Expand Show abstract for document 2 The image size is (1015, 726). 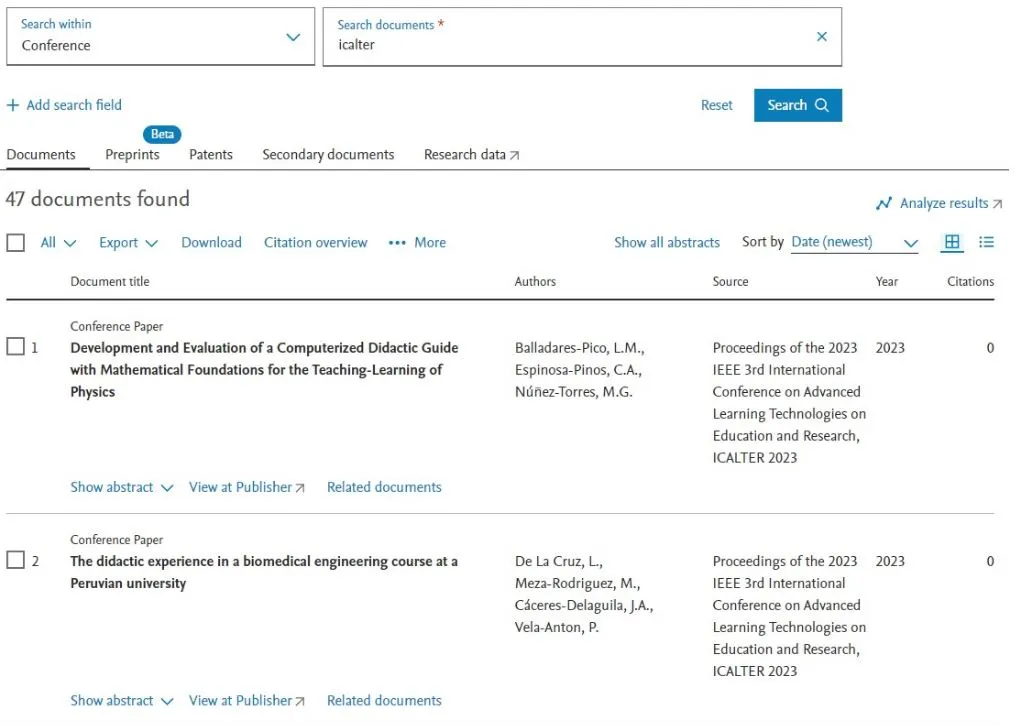click(122, 701)
